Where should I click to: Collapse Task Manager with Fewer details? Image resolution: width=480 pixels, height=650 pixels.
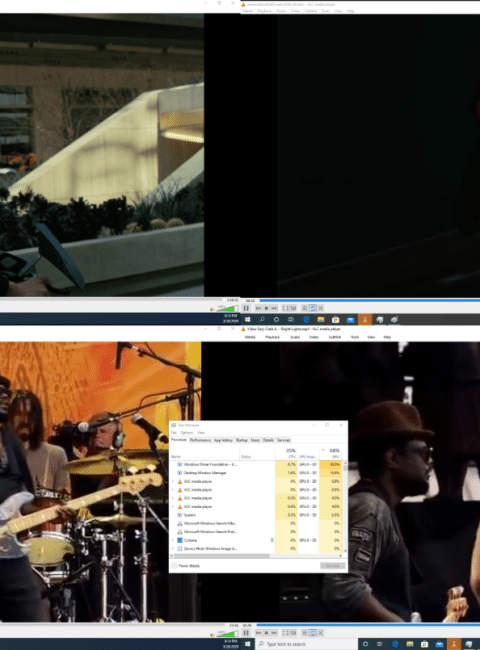point(185,566)
